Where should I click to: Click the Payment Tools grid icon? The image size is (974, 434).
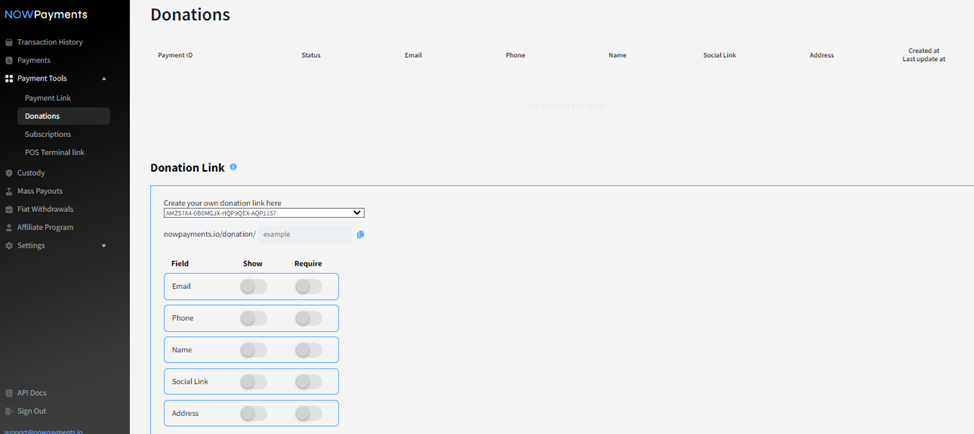9,78
